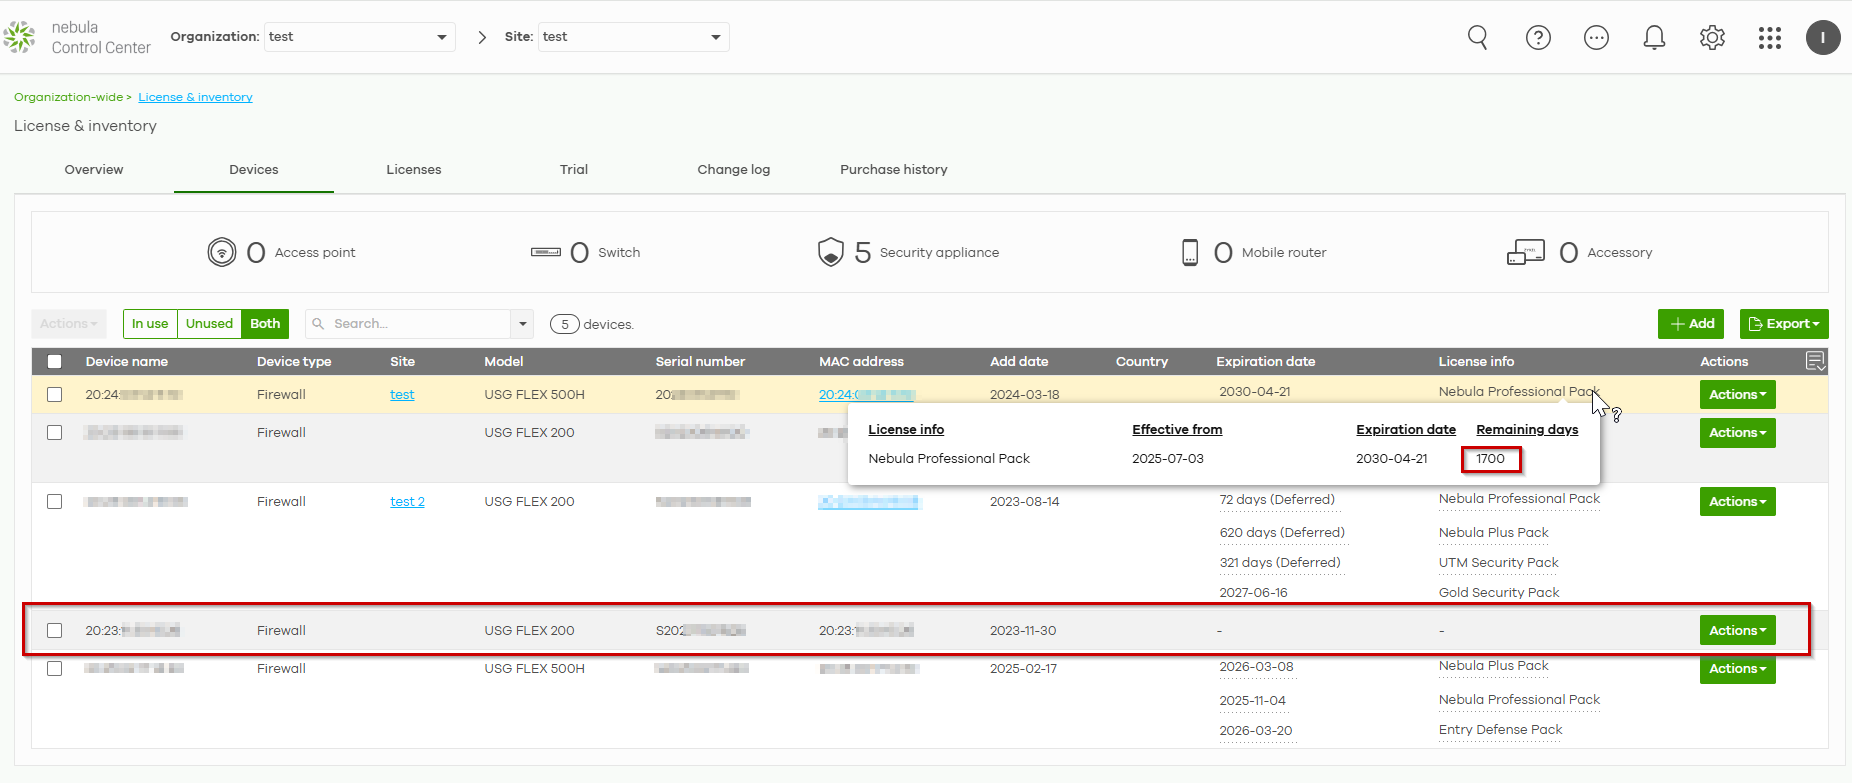Switch to the Devices tab
Viewport: 1852px width, 783px height.
[x=254, y=170]
